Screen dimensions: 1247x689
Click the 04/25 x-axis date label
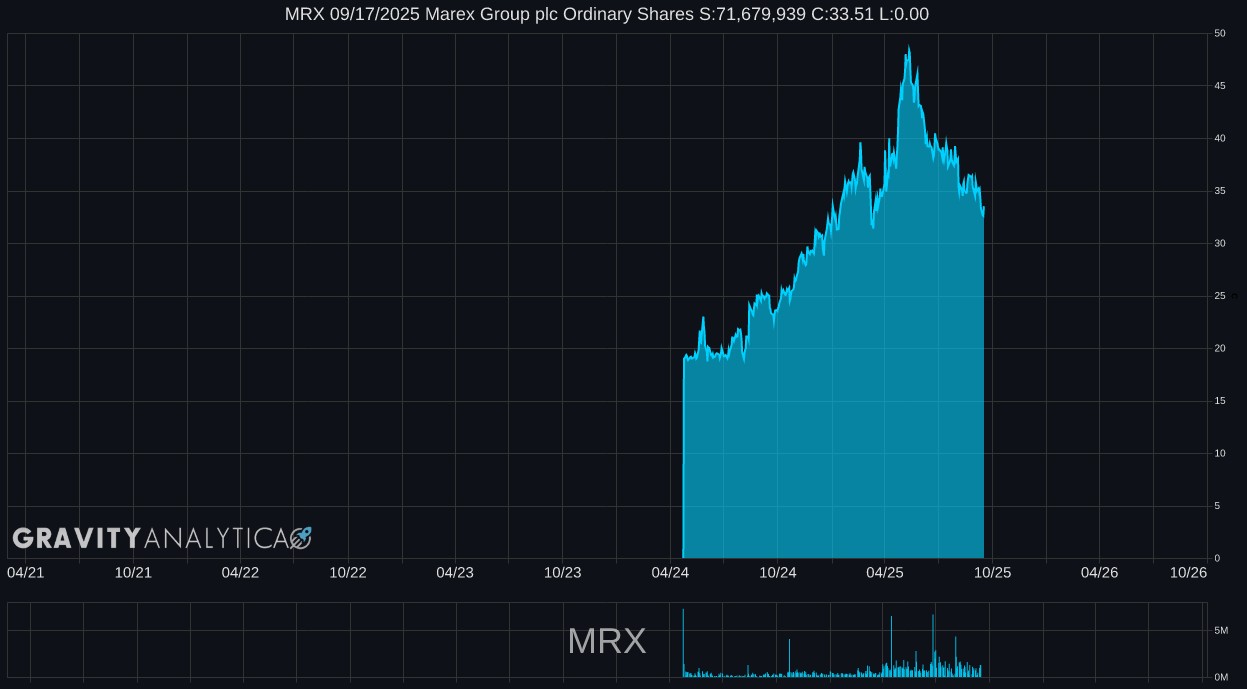click(x=885, y=572)
